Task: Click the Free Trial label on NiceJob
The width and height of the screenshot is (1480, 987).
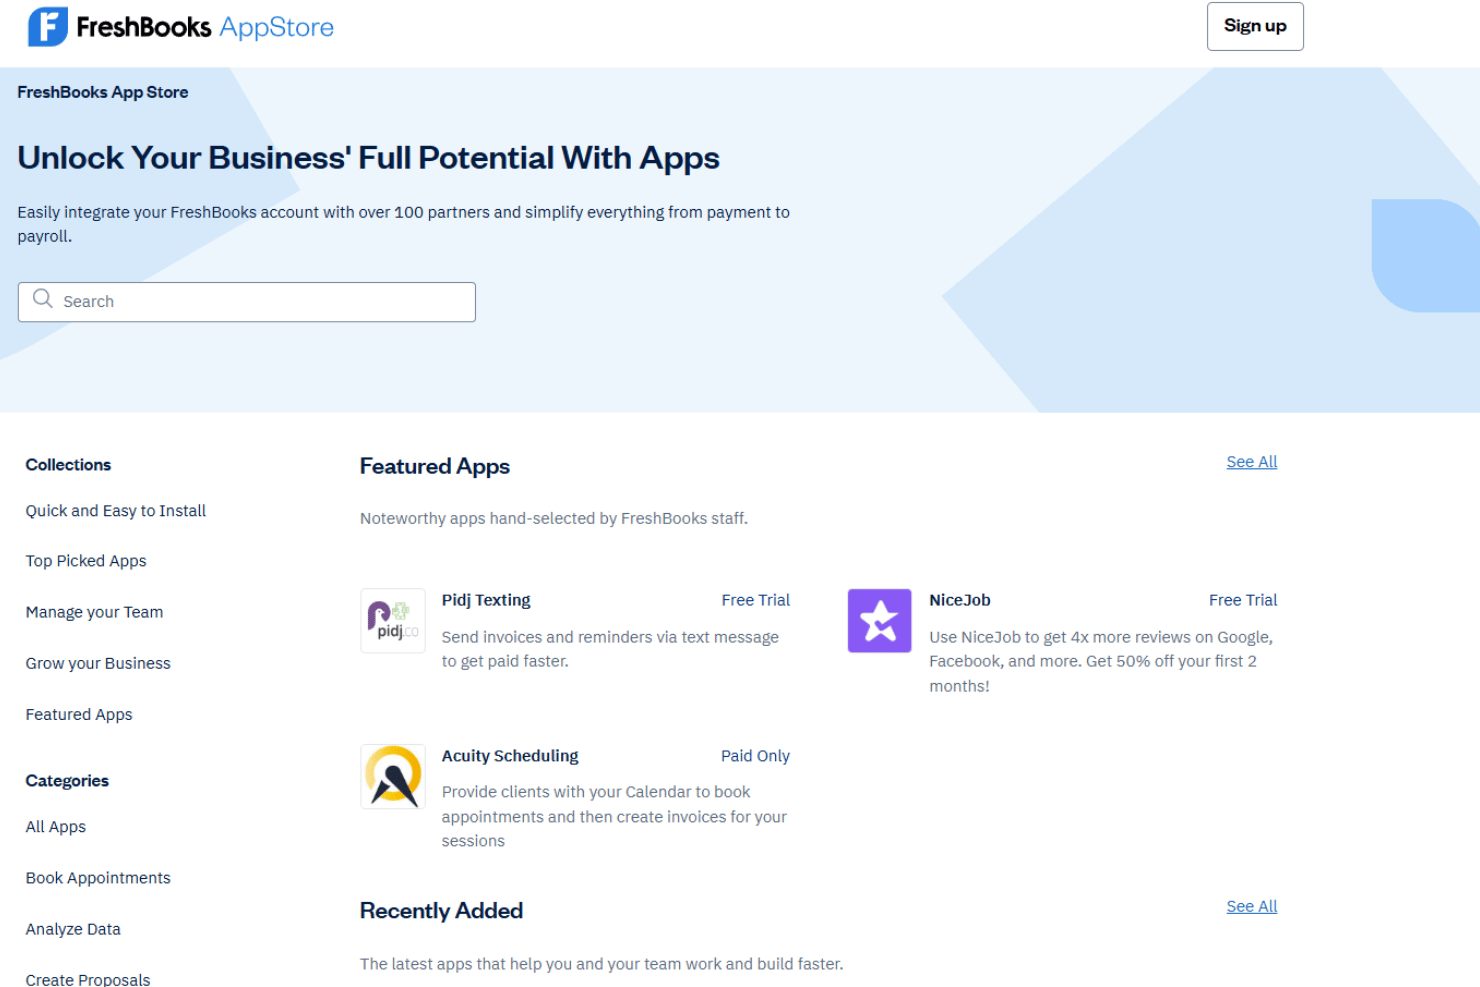Action: (x=1243, y=600)
